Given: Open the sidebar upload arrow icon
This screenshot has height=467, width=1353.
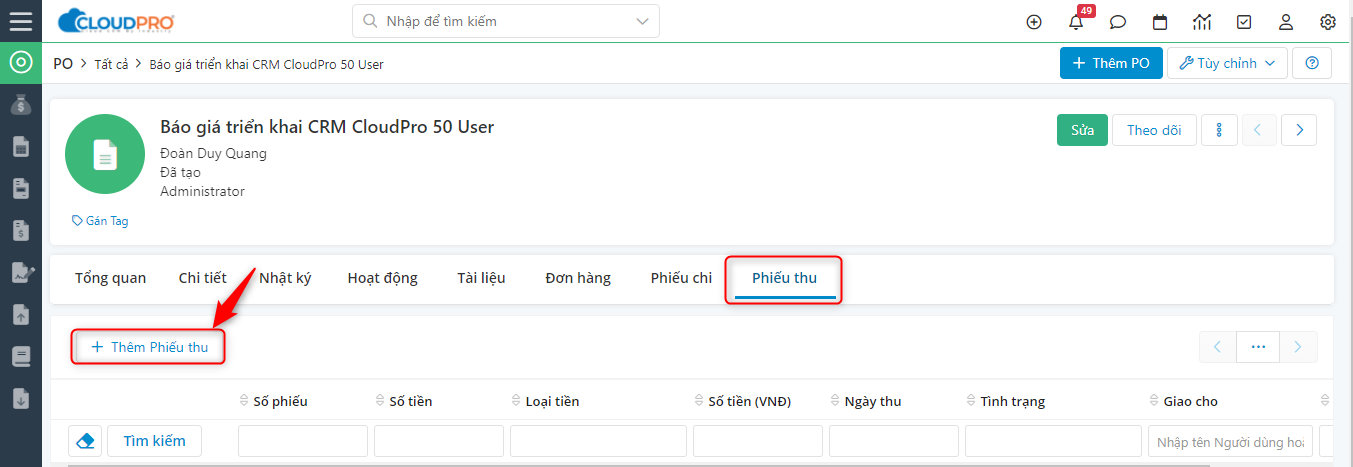Looking at the screenshot, I should (x=20, y=314).
